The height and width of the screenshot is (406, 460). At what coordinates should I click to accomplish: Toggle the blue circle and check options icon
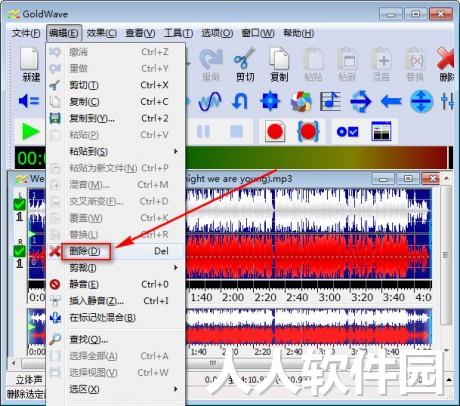pos(347,132)
